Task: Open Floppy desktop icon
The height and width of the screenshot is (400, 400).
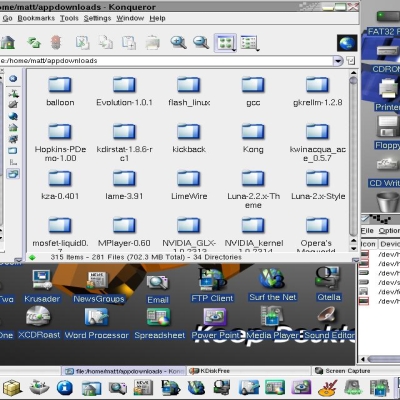Action: coord(388,132)
